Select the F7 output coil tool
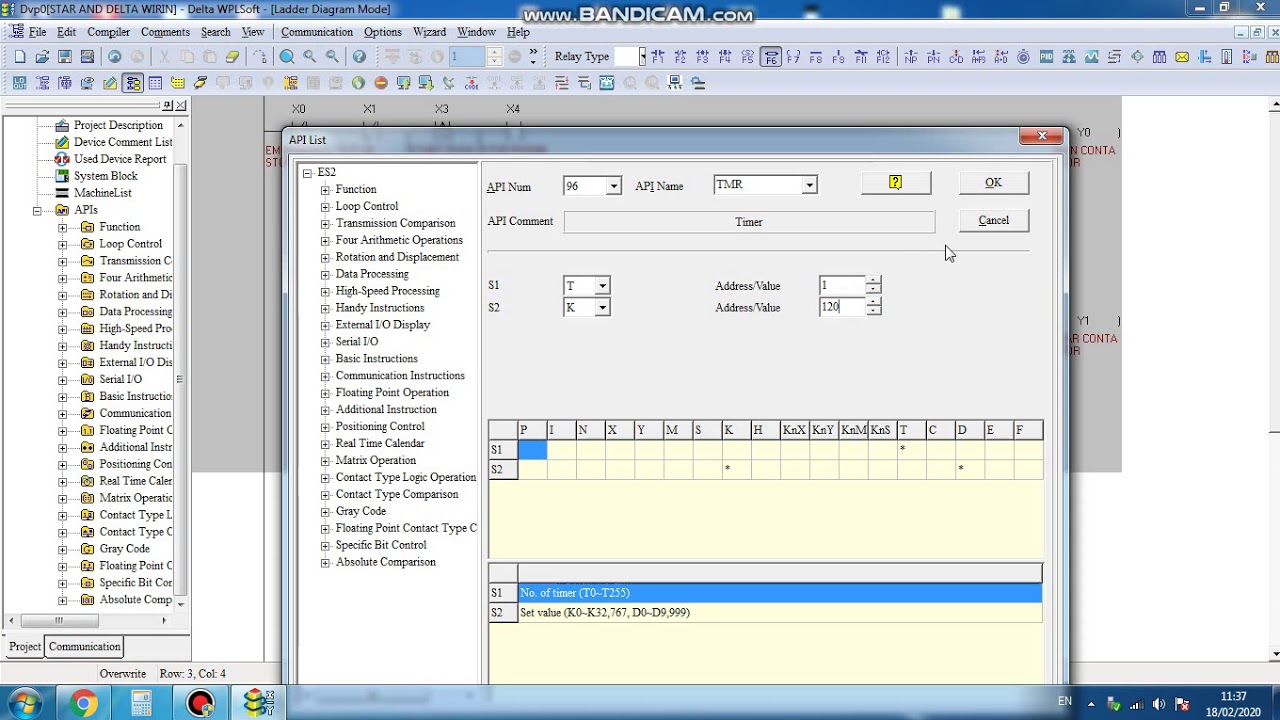 pyautogui.click(x=794, y=57)
